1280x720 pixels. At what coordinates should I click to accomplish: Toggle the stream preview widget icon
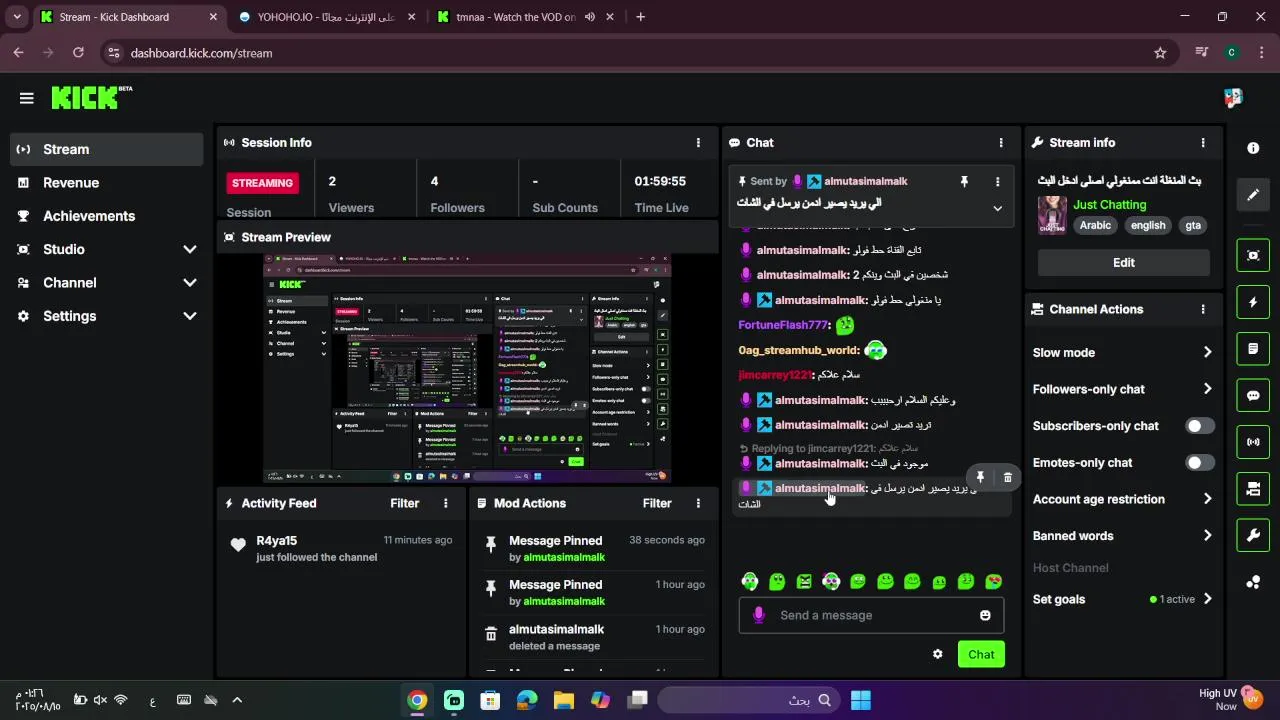point(1253,255)
